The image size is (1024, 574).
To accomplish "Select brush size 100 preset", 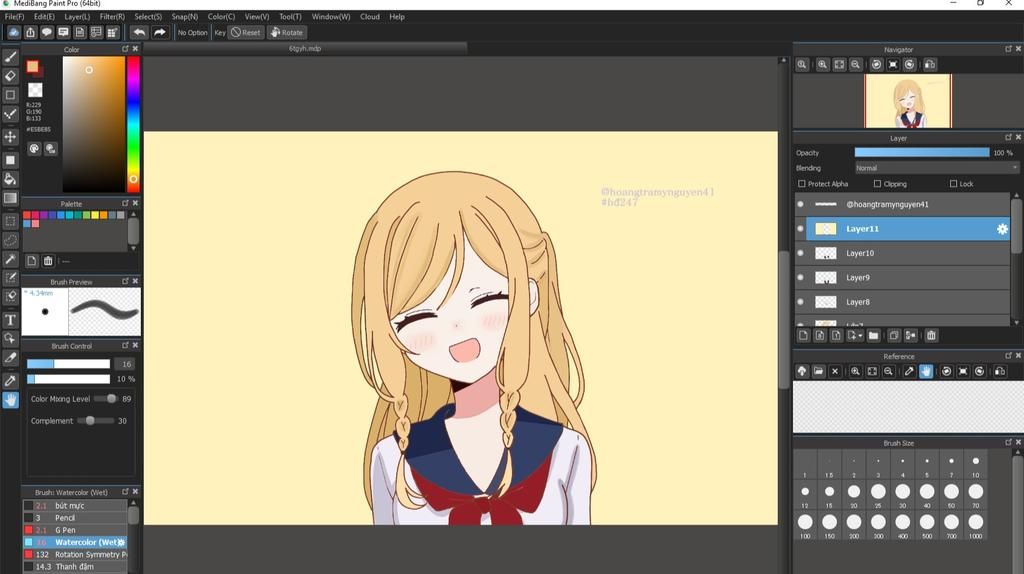I will [805, 522].
